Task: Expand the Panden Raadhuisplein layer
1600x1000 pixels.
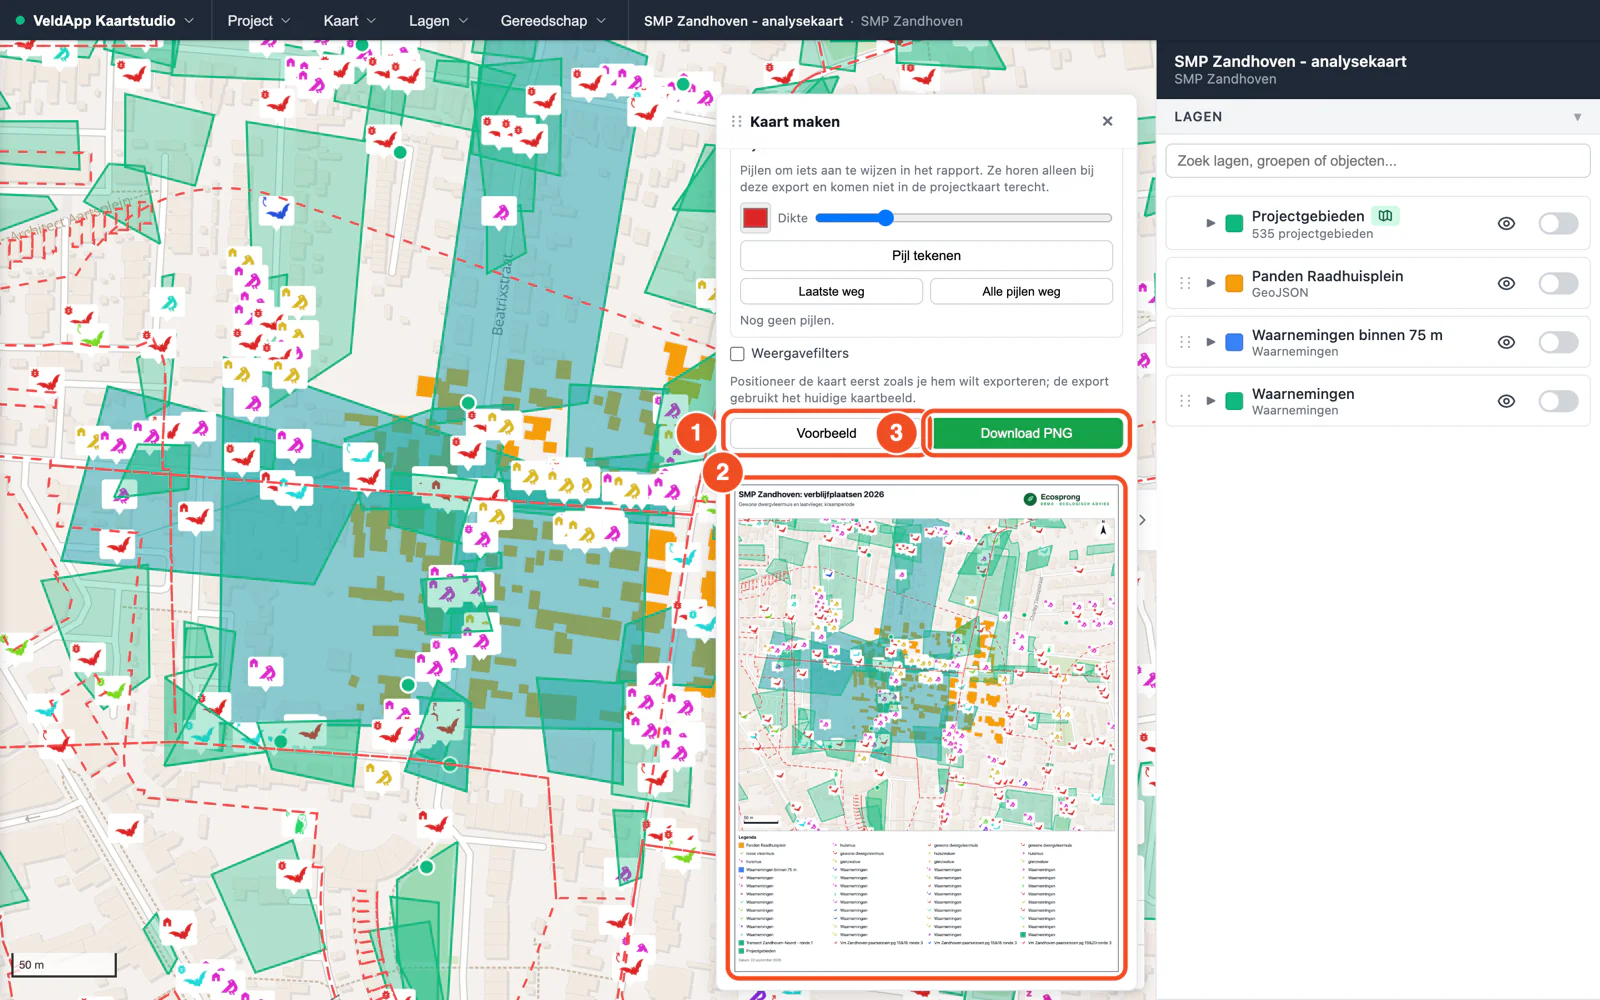Action: [x=1210, y=283]
